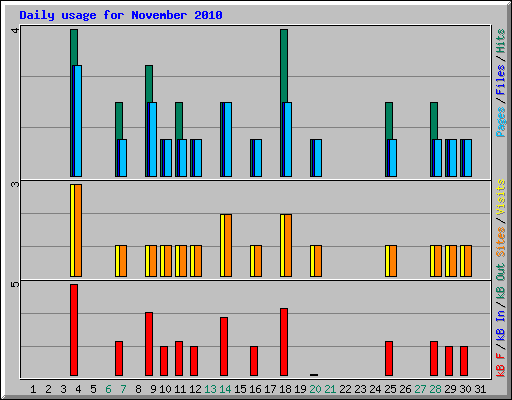Viewport: 512px width, 400px height.
Task: Click day label 10 on the axis
Action: (165, 389)
